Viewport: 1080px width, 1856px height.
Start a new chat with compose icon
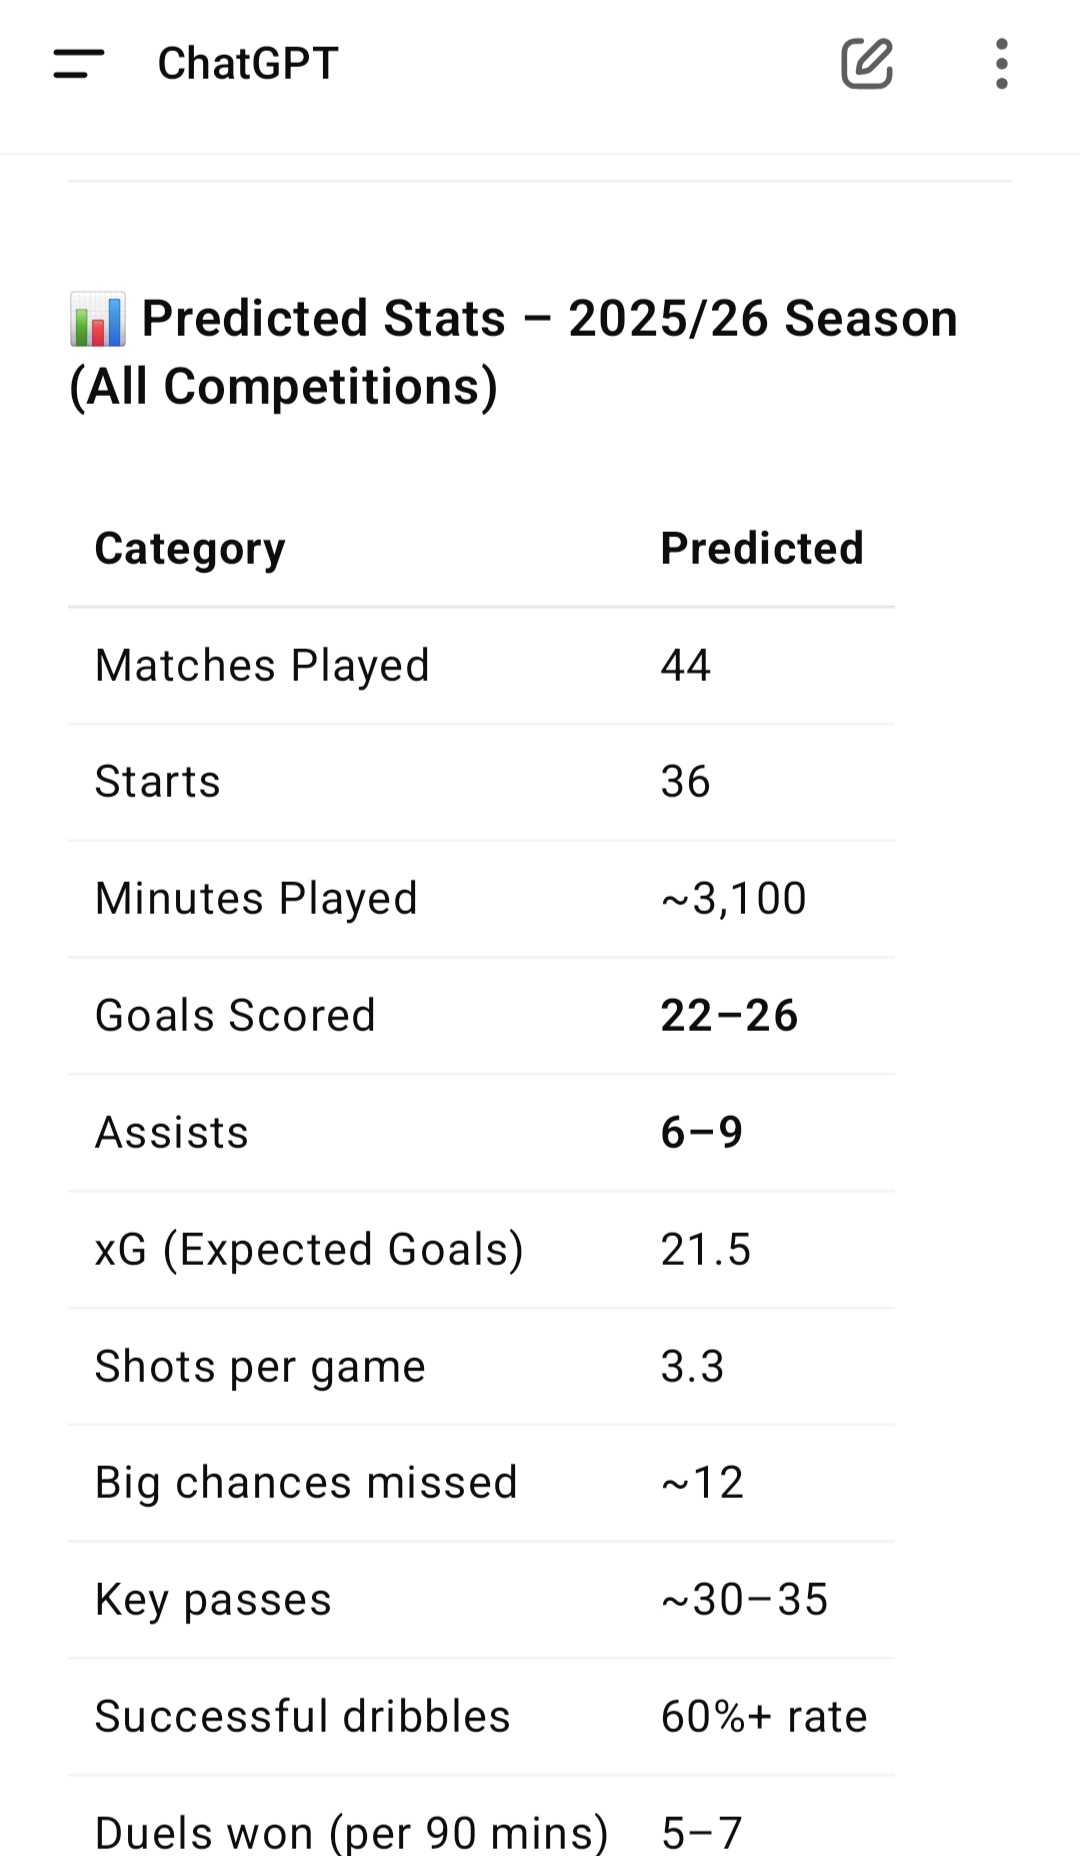pyautogui.click(x=867, y=64)
